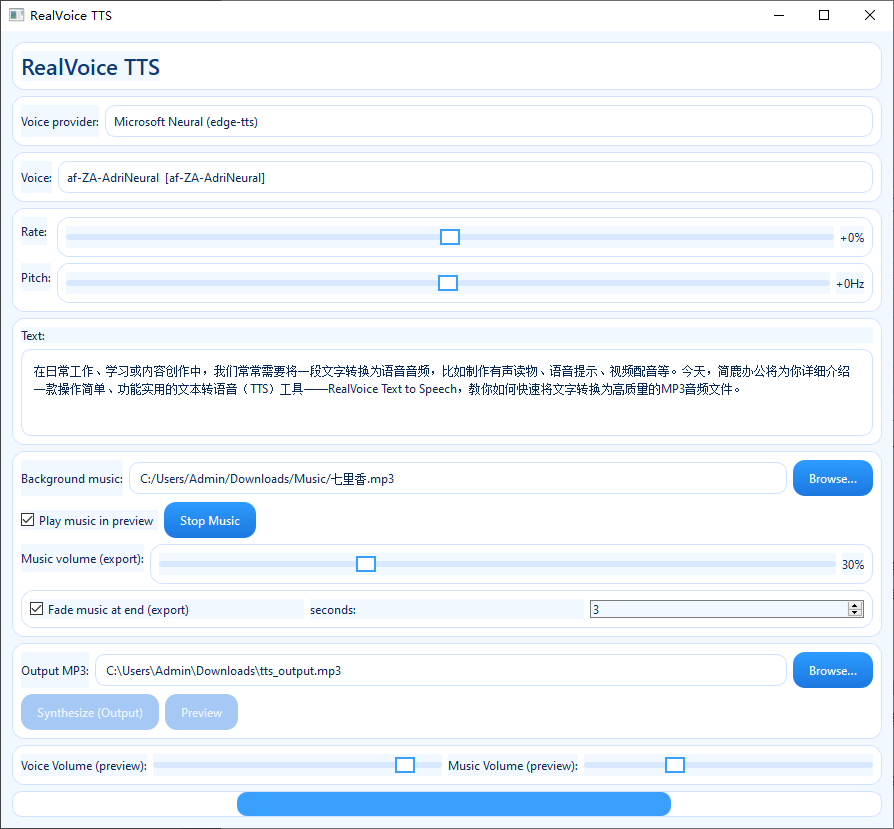Click the Output MP3 path field
Image resolution: width=894 pixels, height=829 pixels.
440,671
